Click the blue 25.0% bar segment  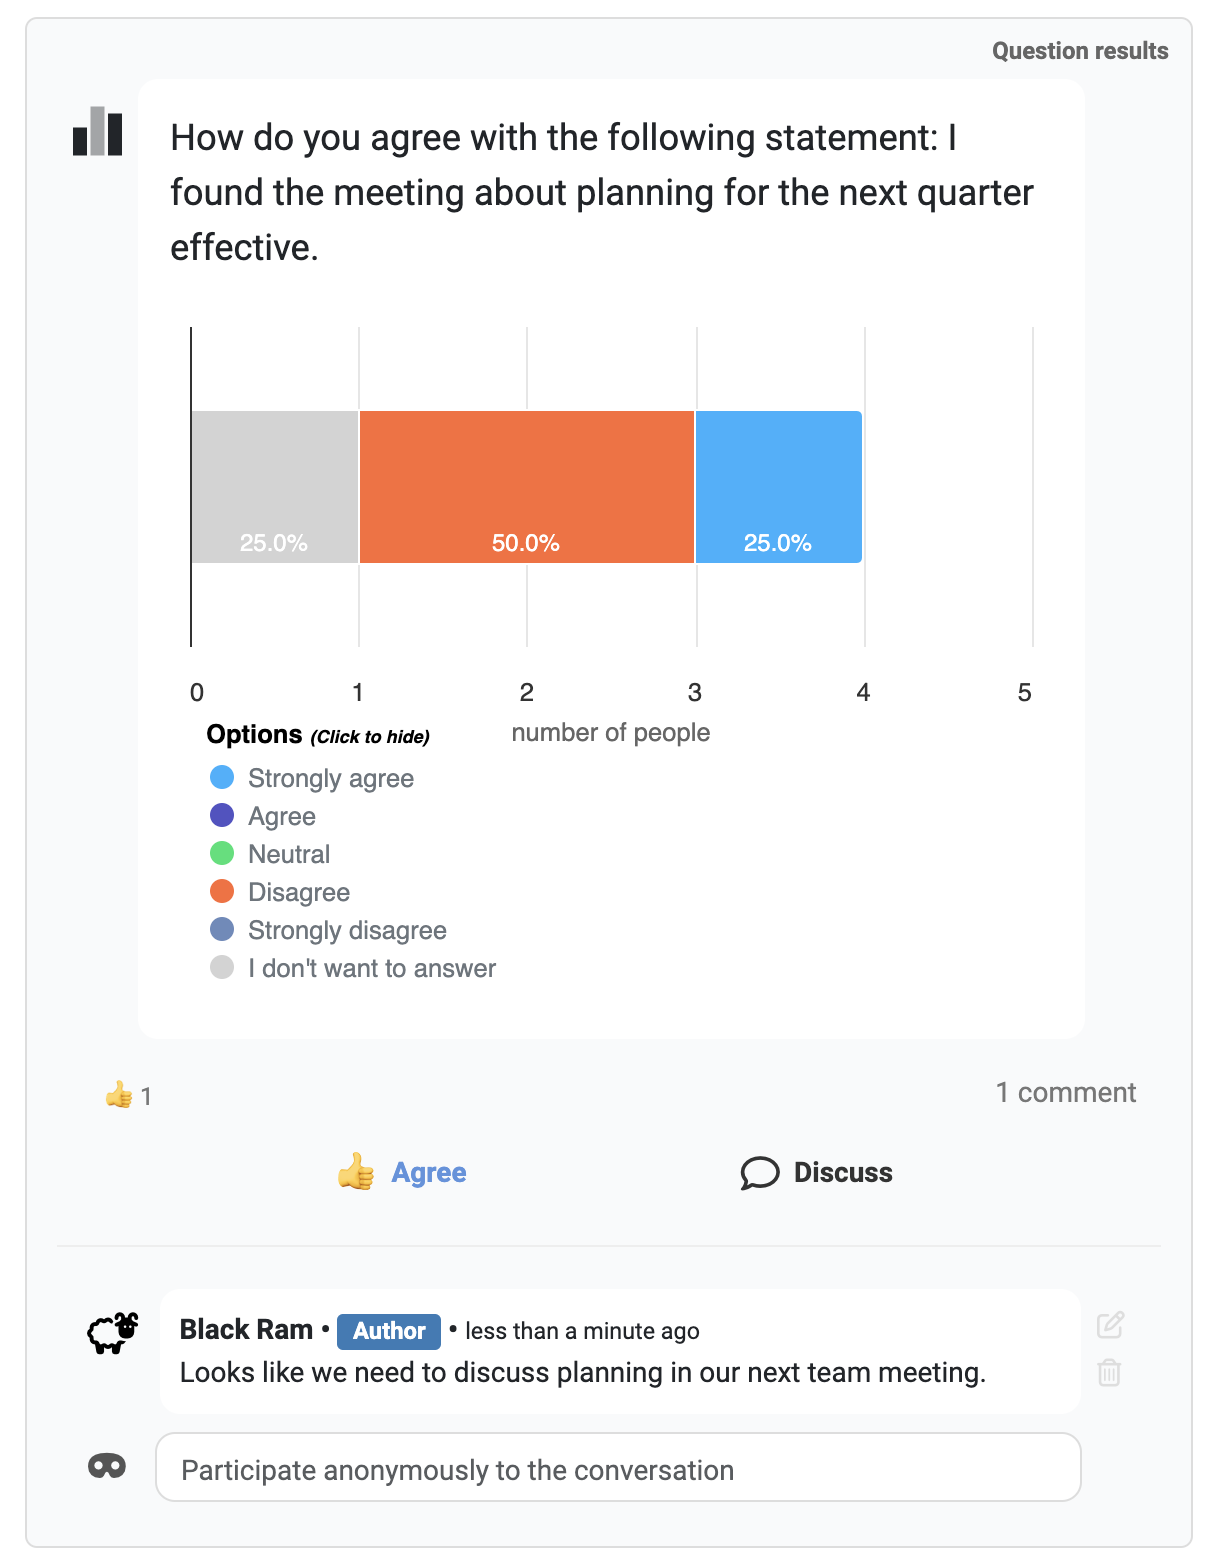coord(778,486)
